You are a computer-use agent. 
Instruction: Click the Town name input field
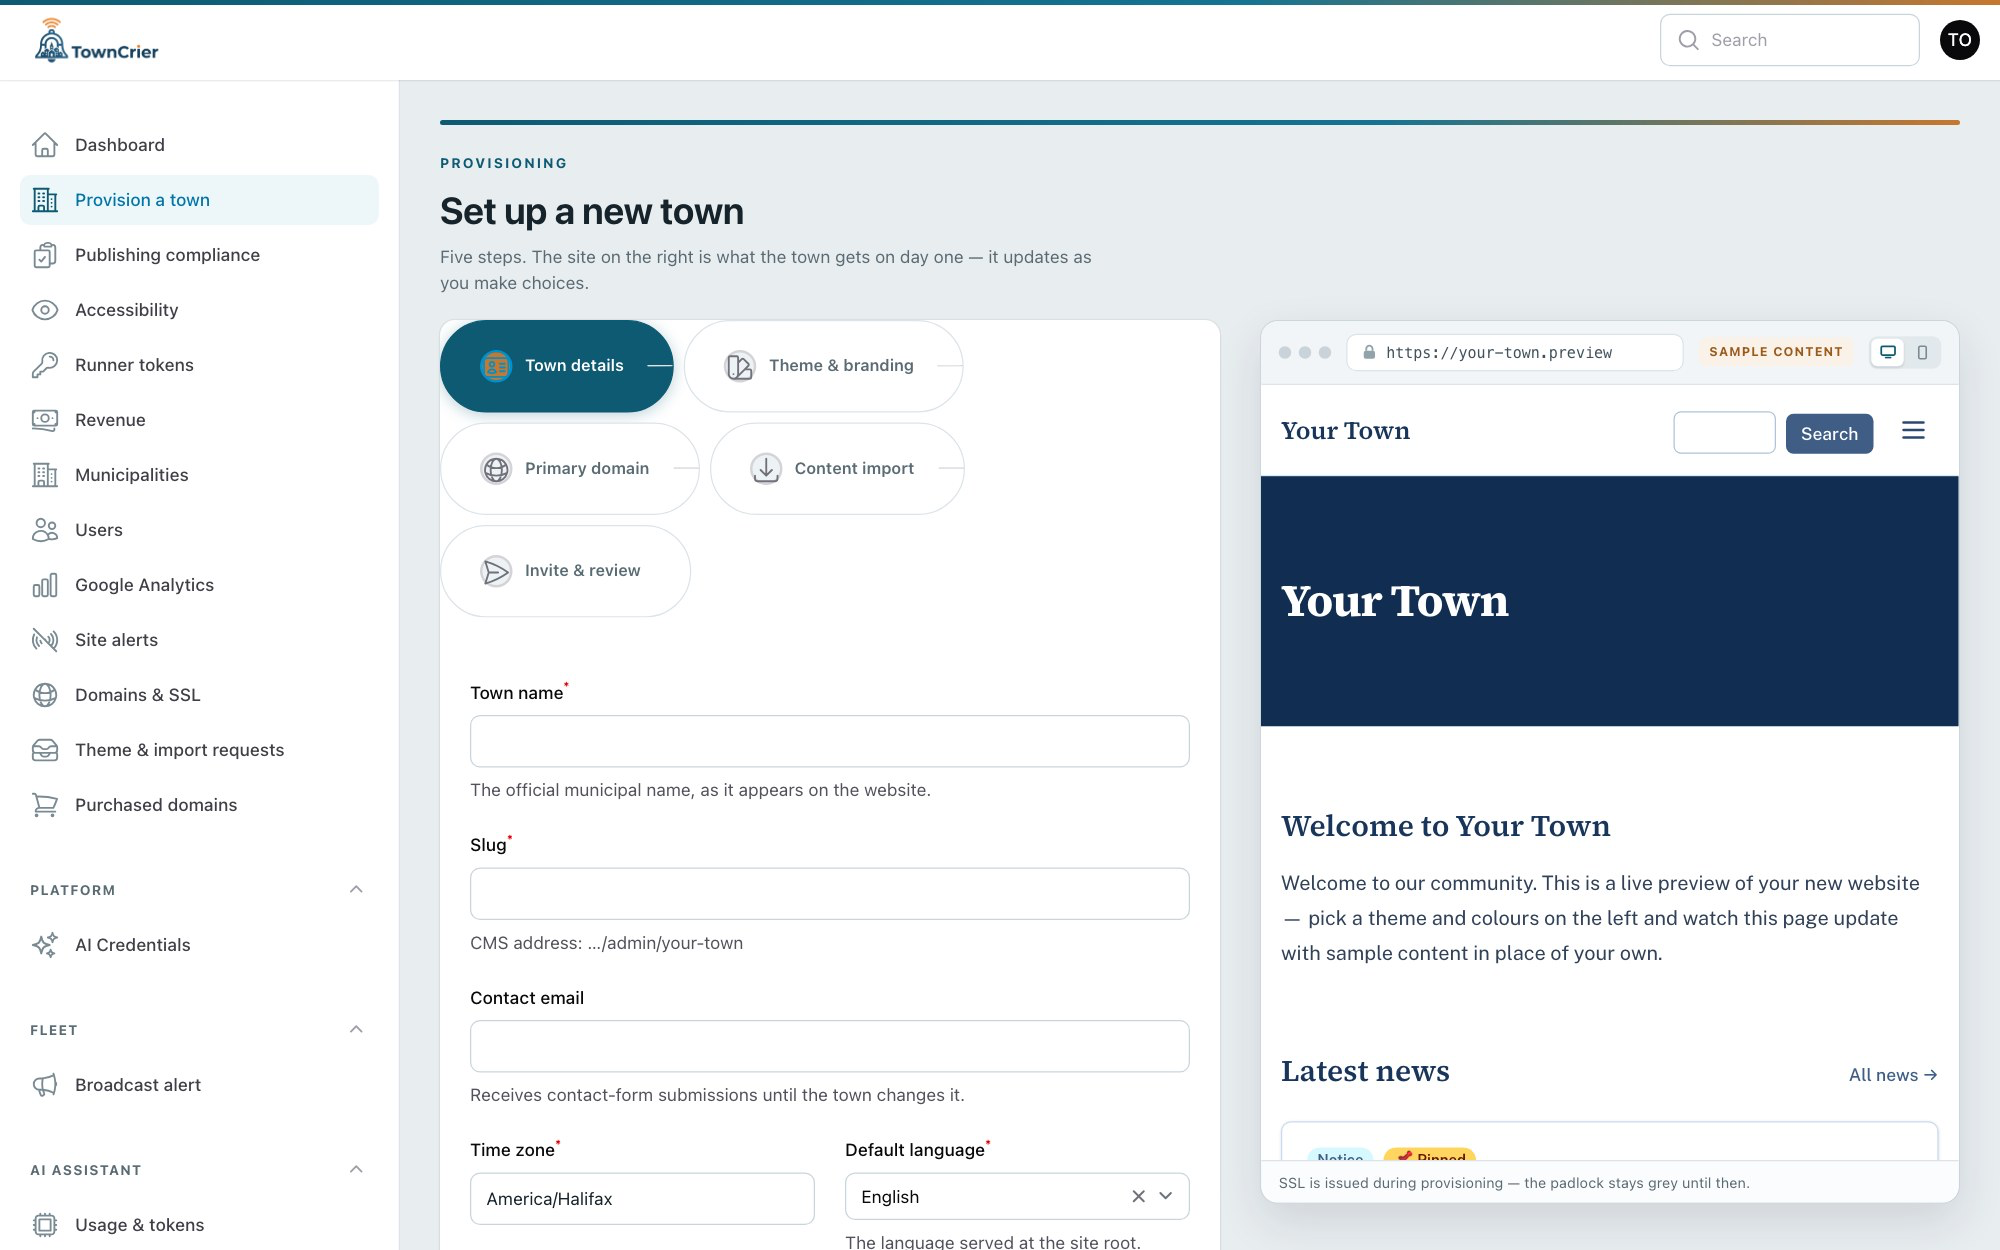coord(829,741)
